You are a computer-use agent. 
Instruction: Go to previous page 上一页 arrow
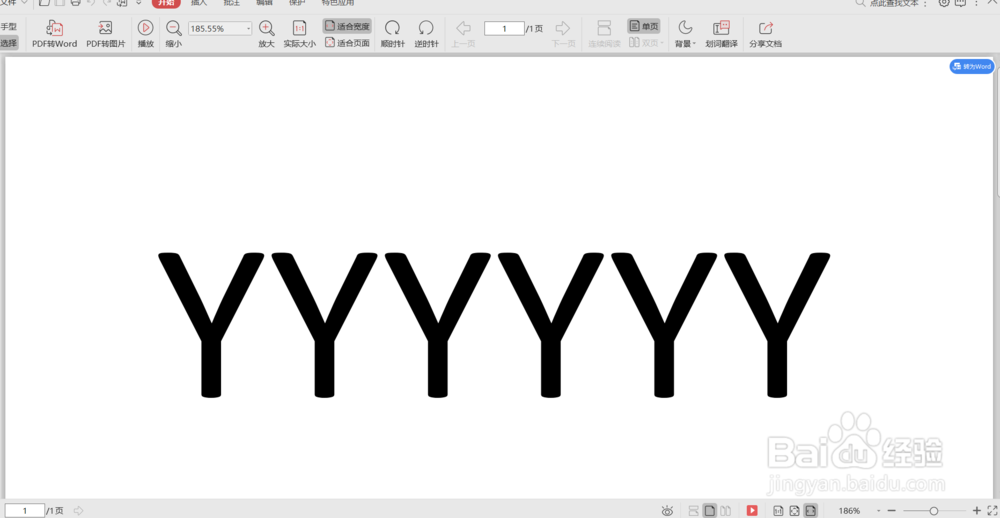[464, 28]
